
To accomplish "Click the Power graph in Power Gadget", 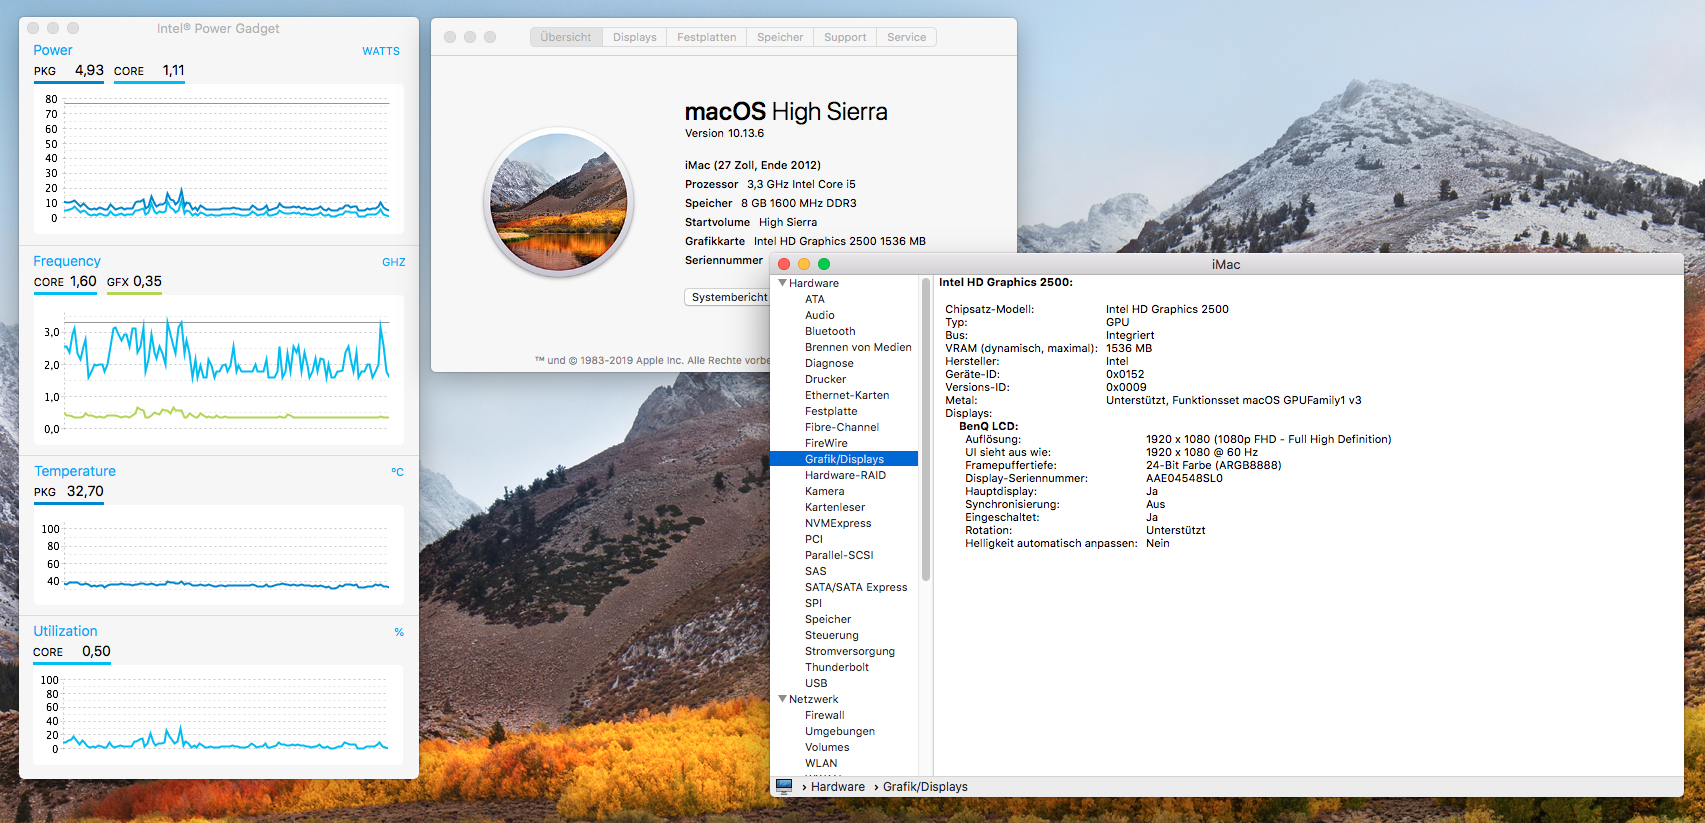I will point(218,160).
